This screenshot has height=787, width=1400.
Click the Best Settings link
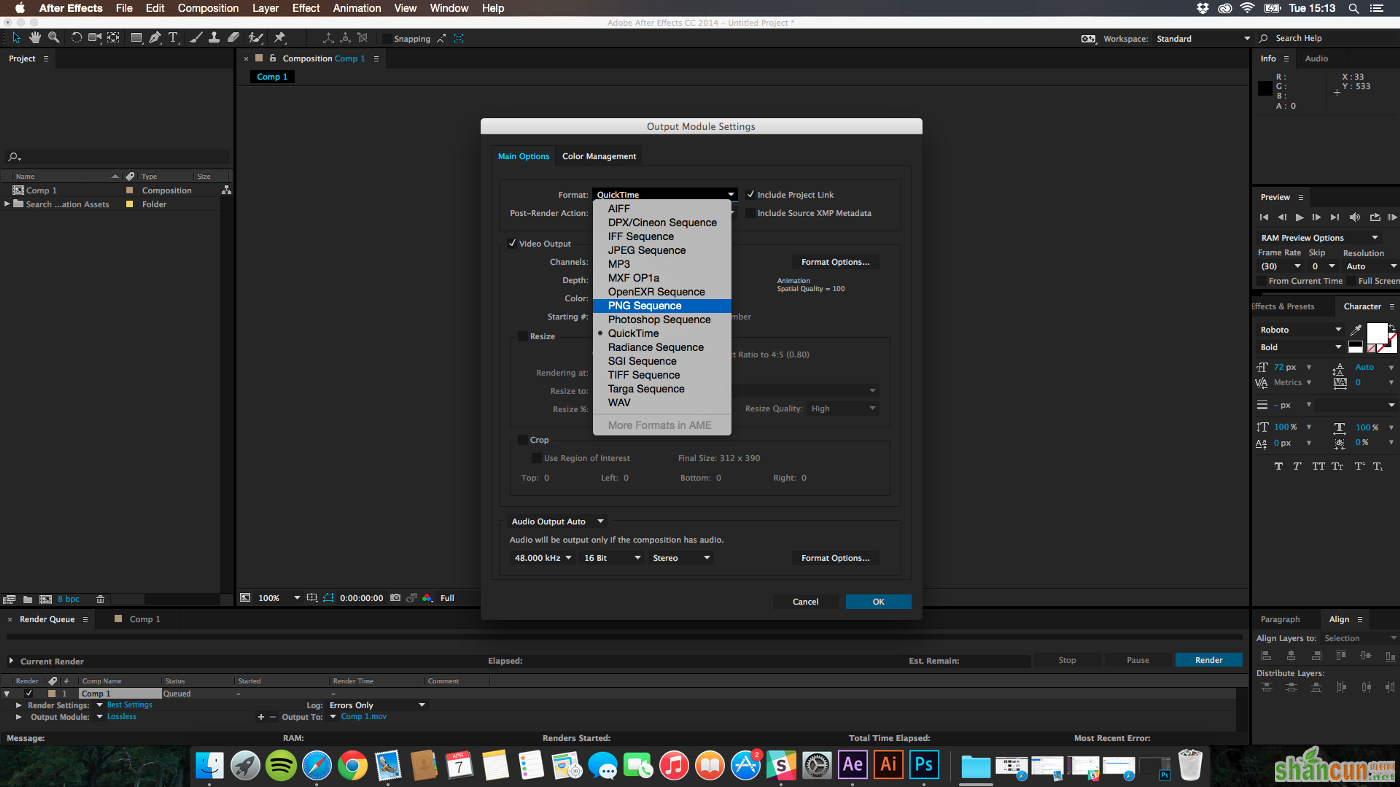point(130,705)
